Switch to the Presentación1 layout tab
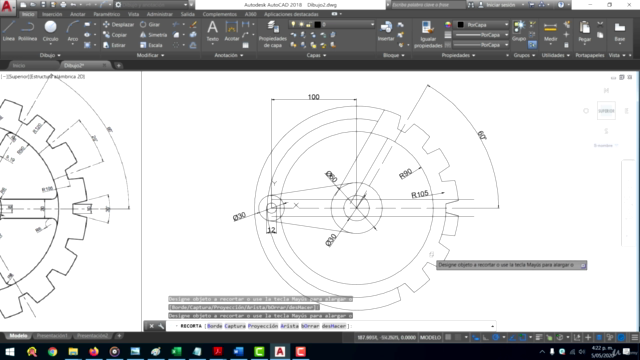Image resolution: width=640 pixels, height=360 pixels. (52, 336)
